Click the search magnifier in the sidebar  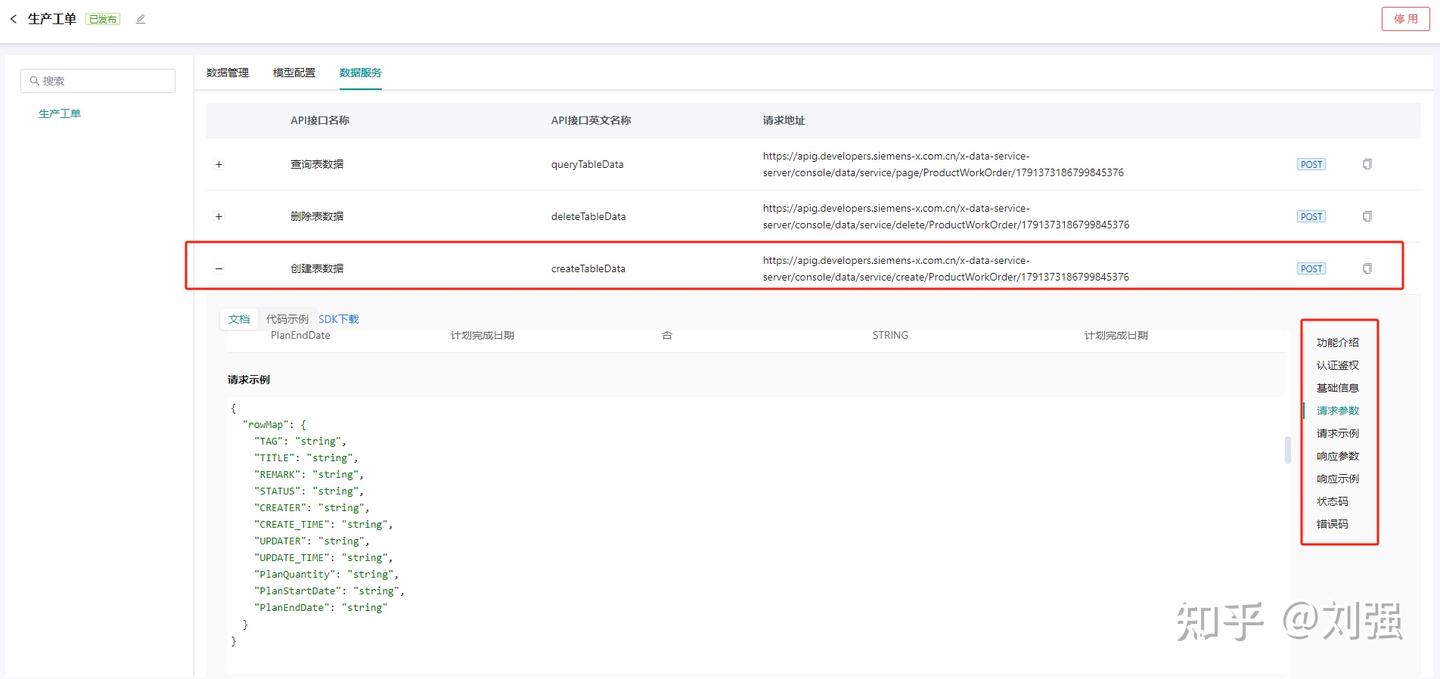coord(35,80)
